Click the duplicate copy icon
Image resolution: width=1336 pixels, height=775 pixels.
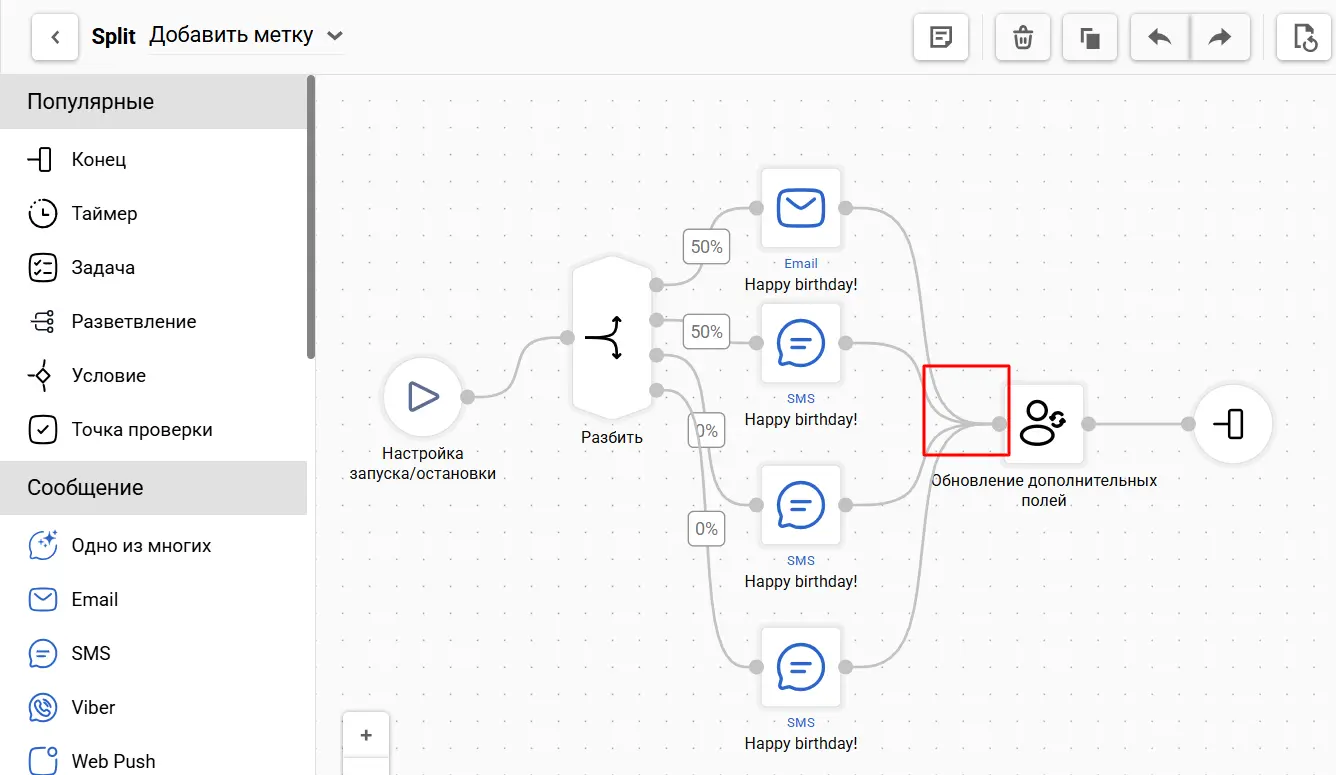(1090, 38)
